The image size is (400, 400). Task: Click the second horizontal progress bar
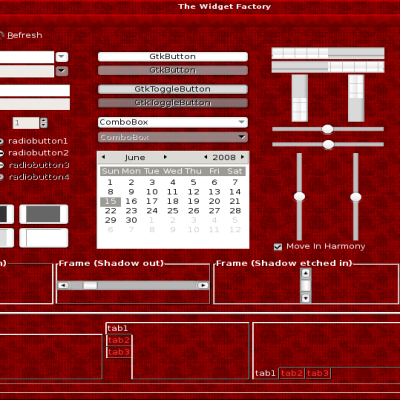328,67
